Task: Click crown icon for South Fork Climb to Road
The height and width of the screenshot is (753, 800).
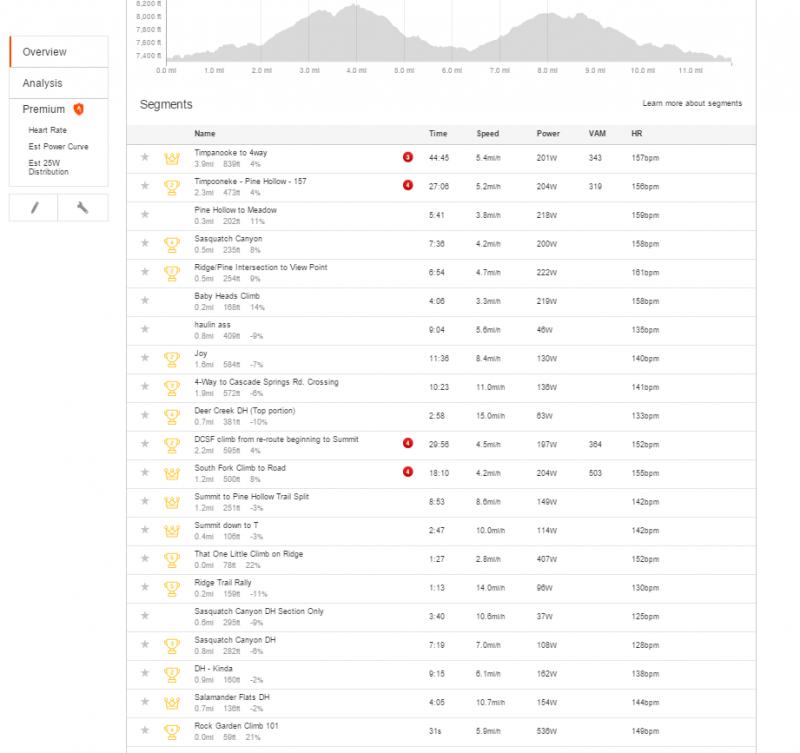Action: tap(172, 473)
